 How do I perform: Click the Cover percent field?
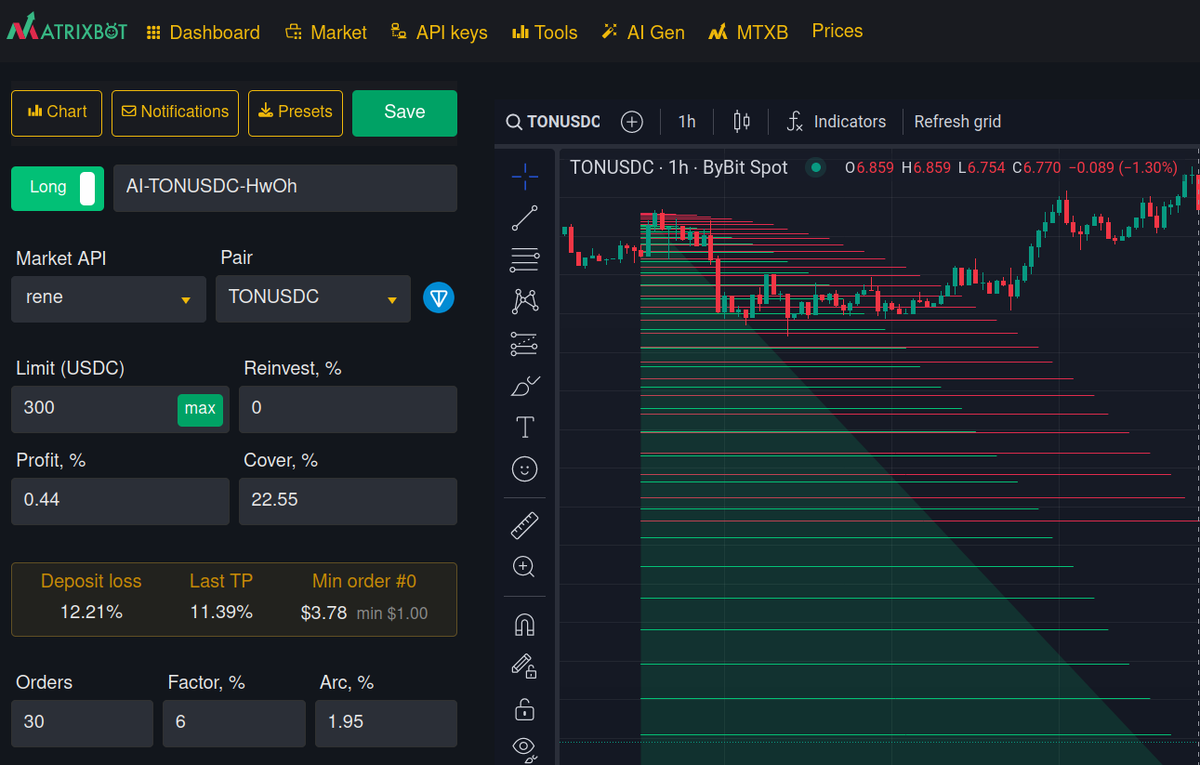[348, 501]
